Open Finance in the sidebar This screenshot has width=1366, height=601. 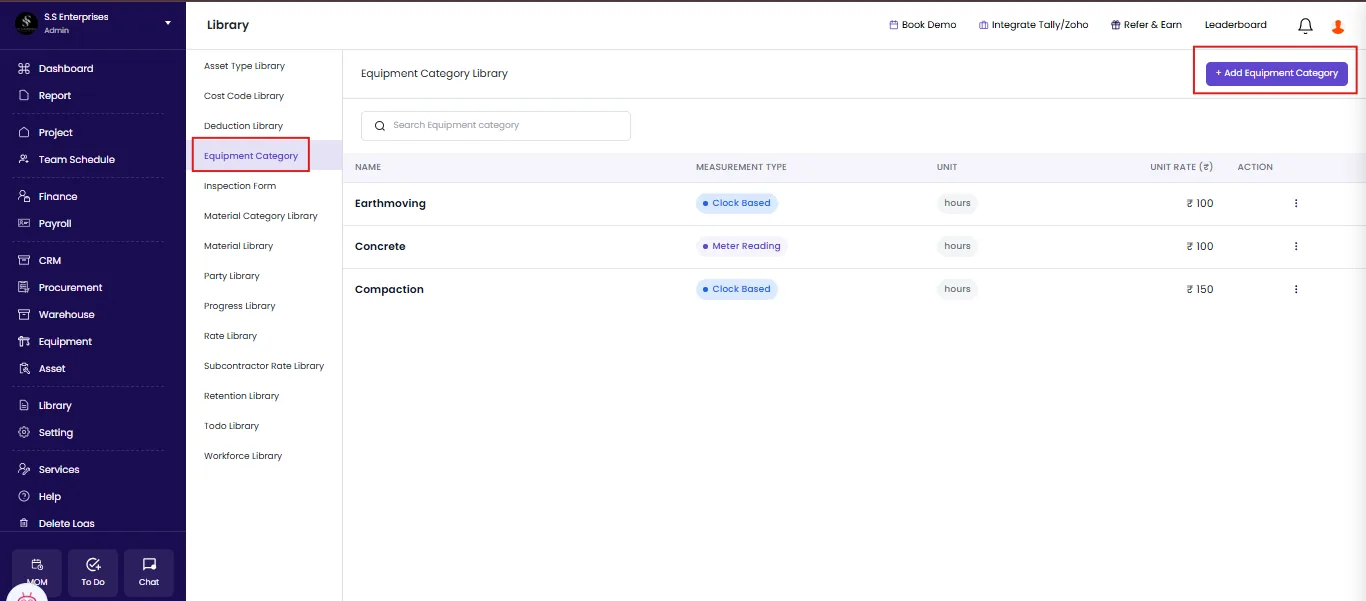(58, 197)
